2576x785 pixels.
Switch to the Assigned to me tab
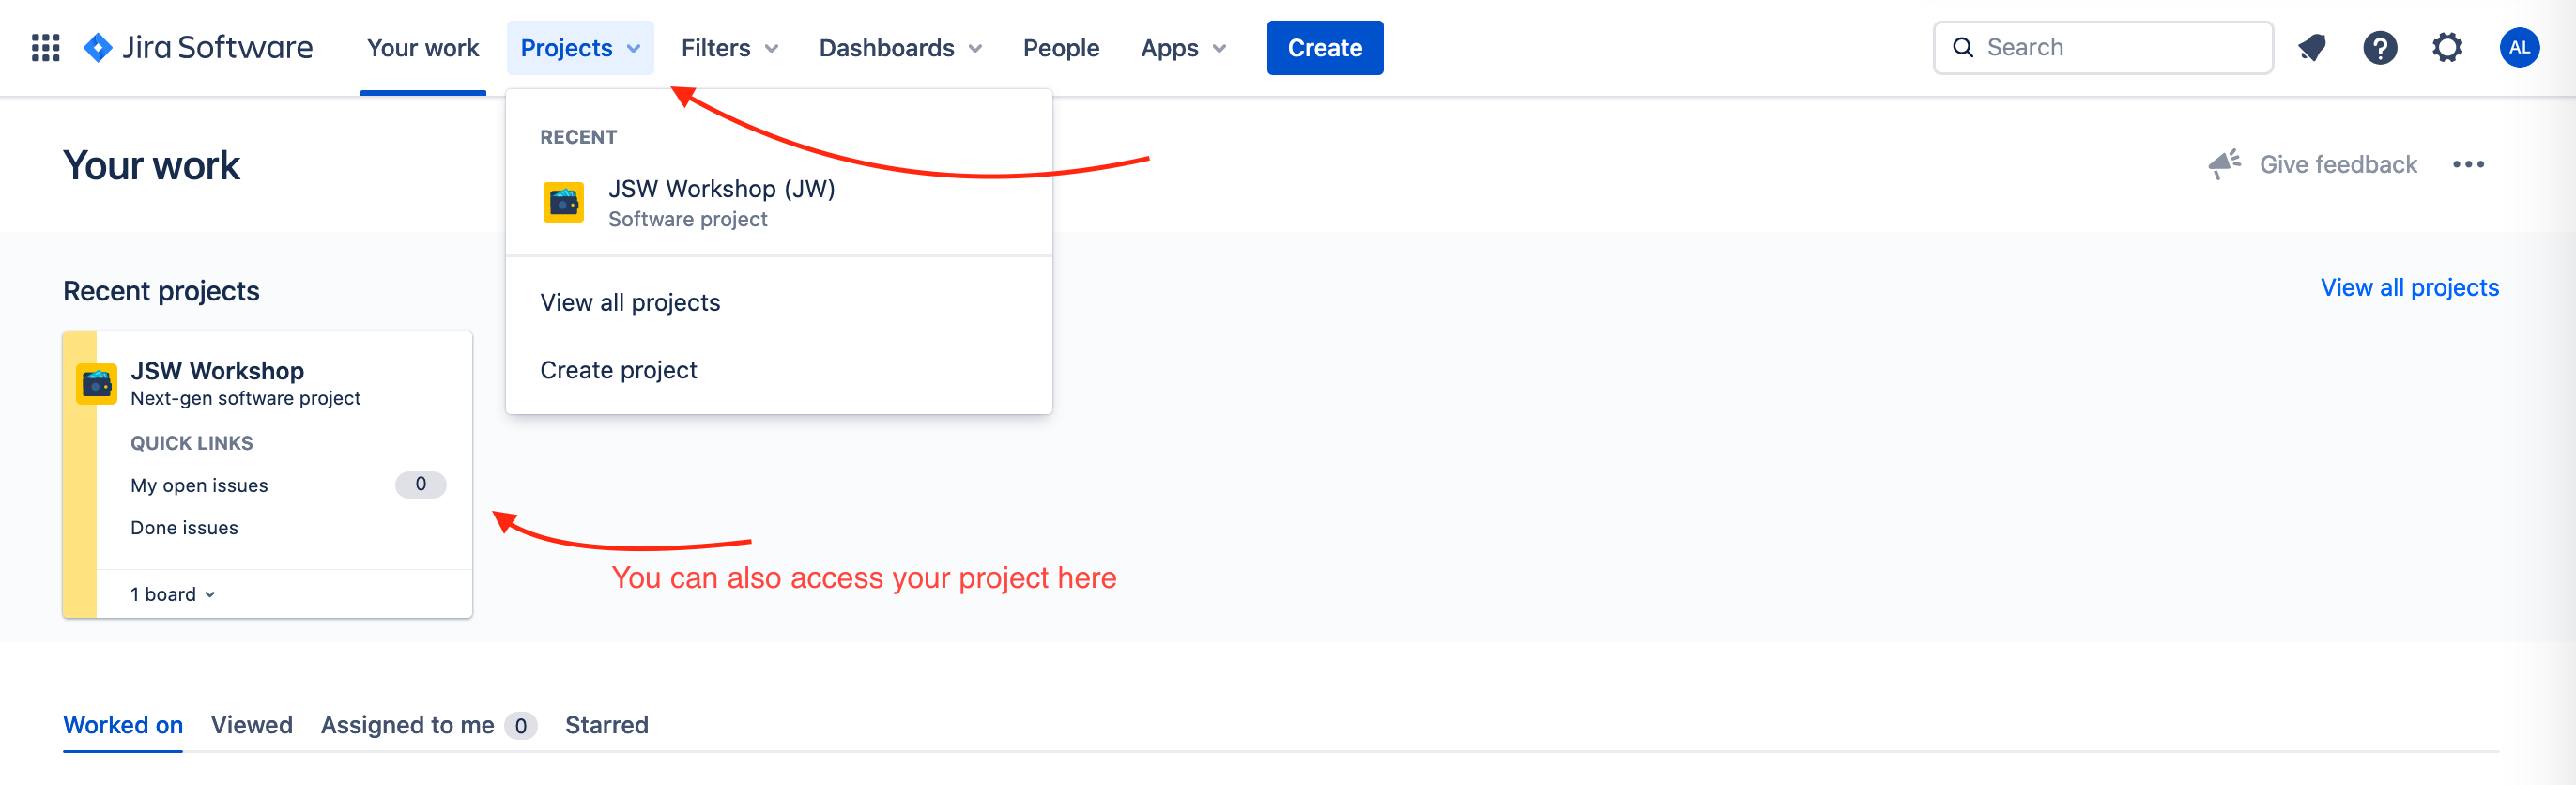click(429, 725)
